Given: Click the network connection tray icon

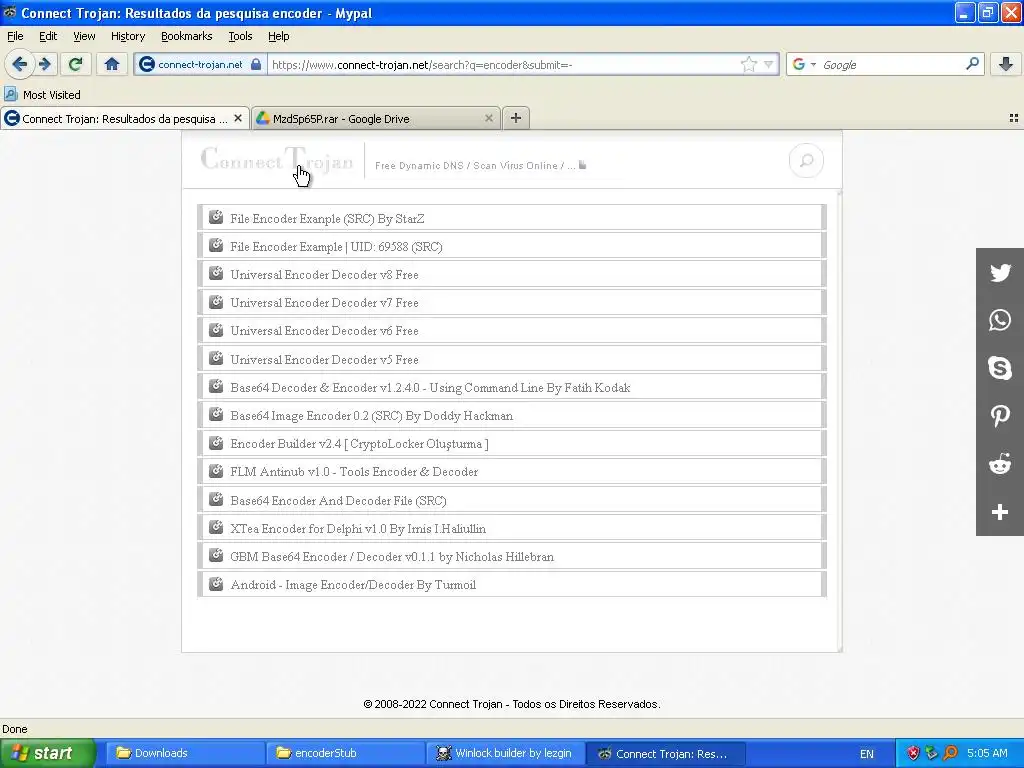Looking at the screenshot, I should click(932, 753).
